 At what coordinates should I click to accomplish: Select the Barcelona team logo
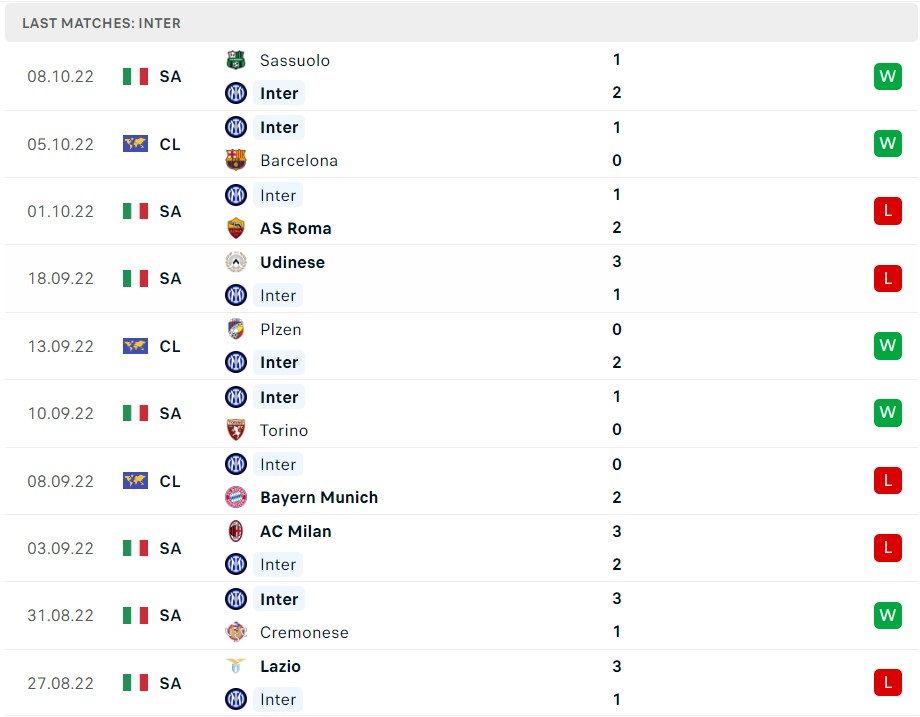pos(236,160)
